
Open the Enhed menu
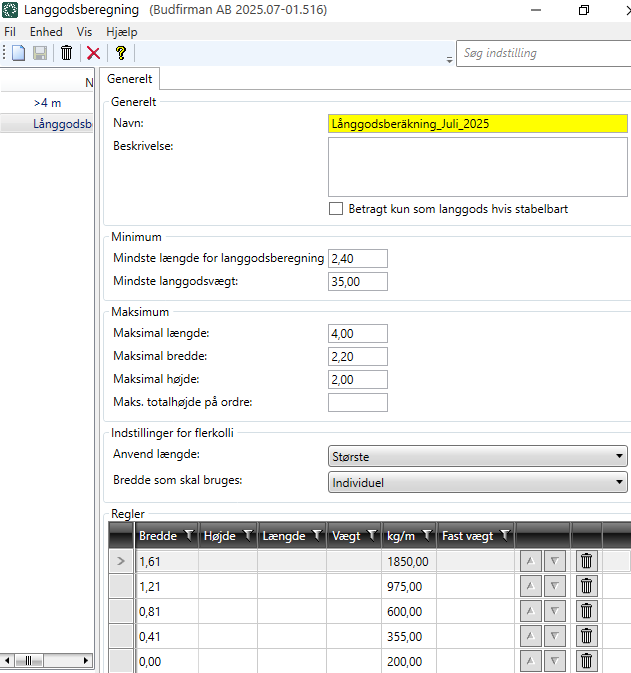coord(46,31)
